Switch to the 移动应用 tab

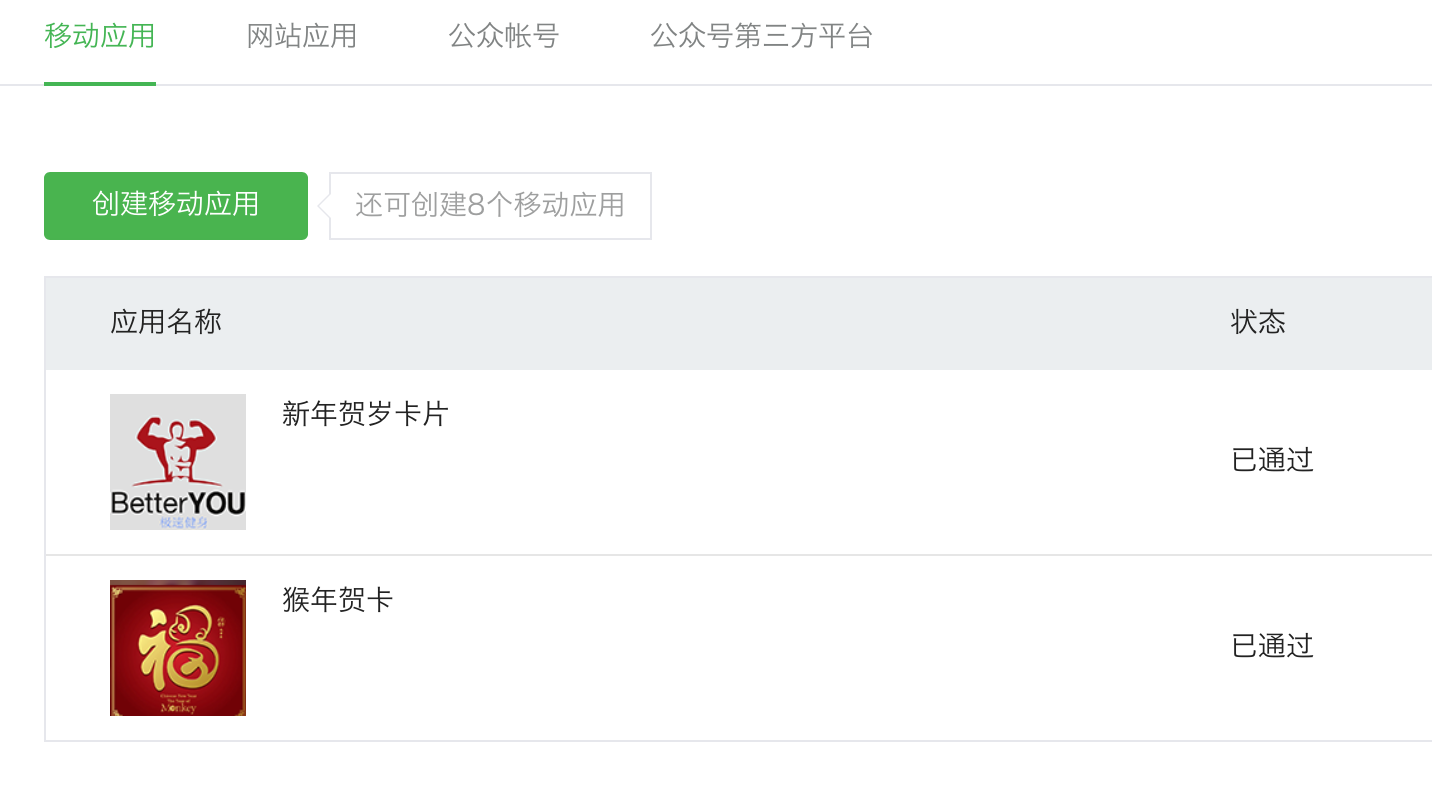[x=99, y=35]
